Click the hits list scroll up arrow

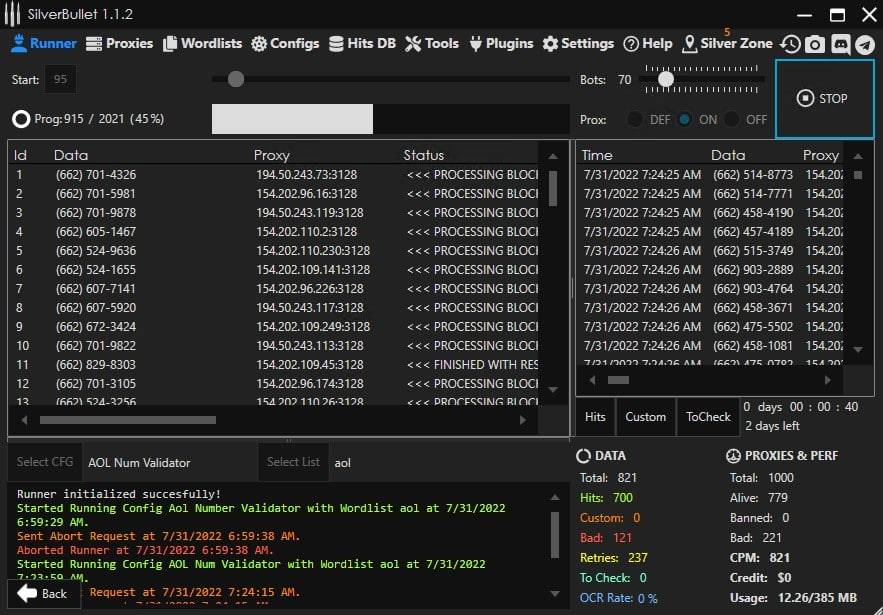pos(857,156)
